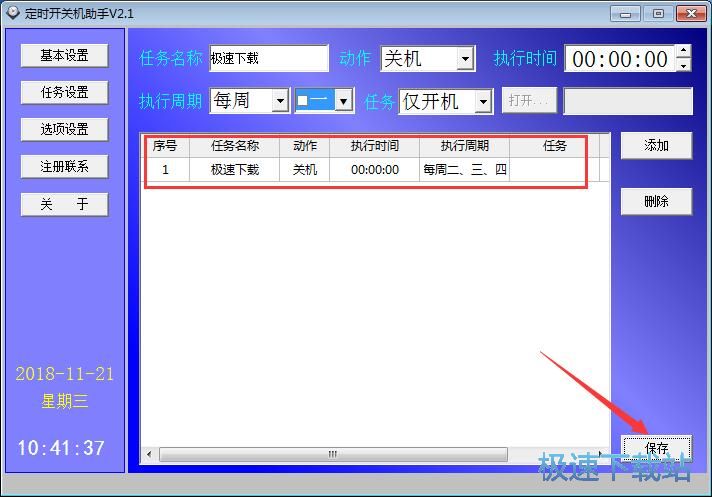Image resolution: width=712 pixels, height=497 pixels.
Task: Open 选项设置 options settings page
Action: point(64,130)
